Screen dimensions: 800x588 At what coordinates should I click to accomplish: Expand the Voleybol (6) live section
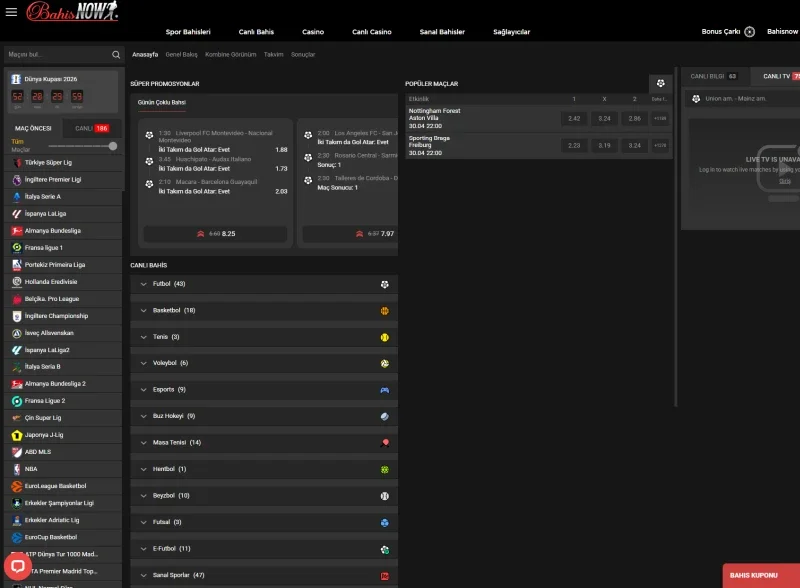coord(264,363)
